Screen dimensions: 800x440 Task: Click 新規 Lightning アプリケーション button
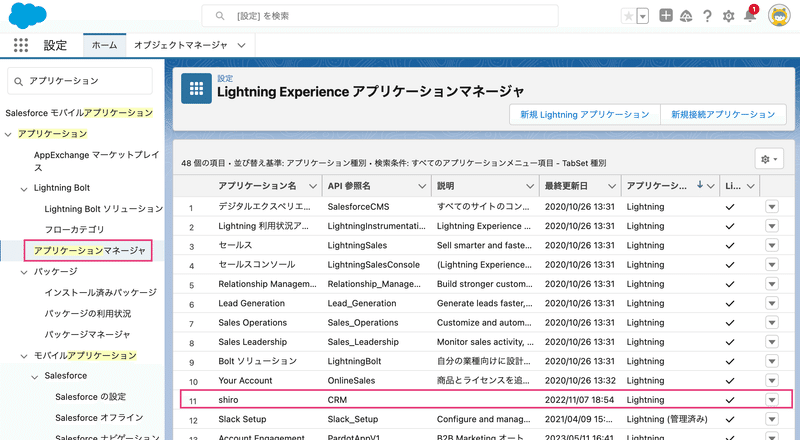pos(585,114)
